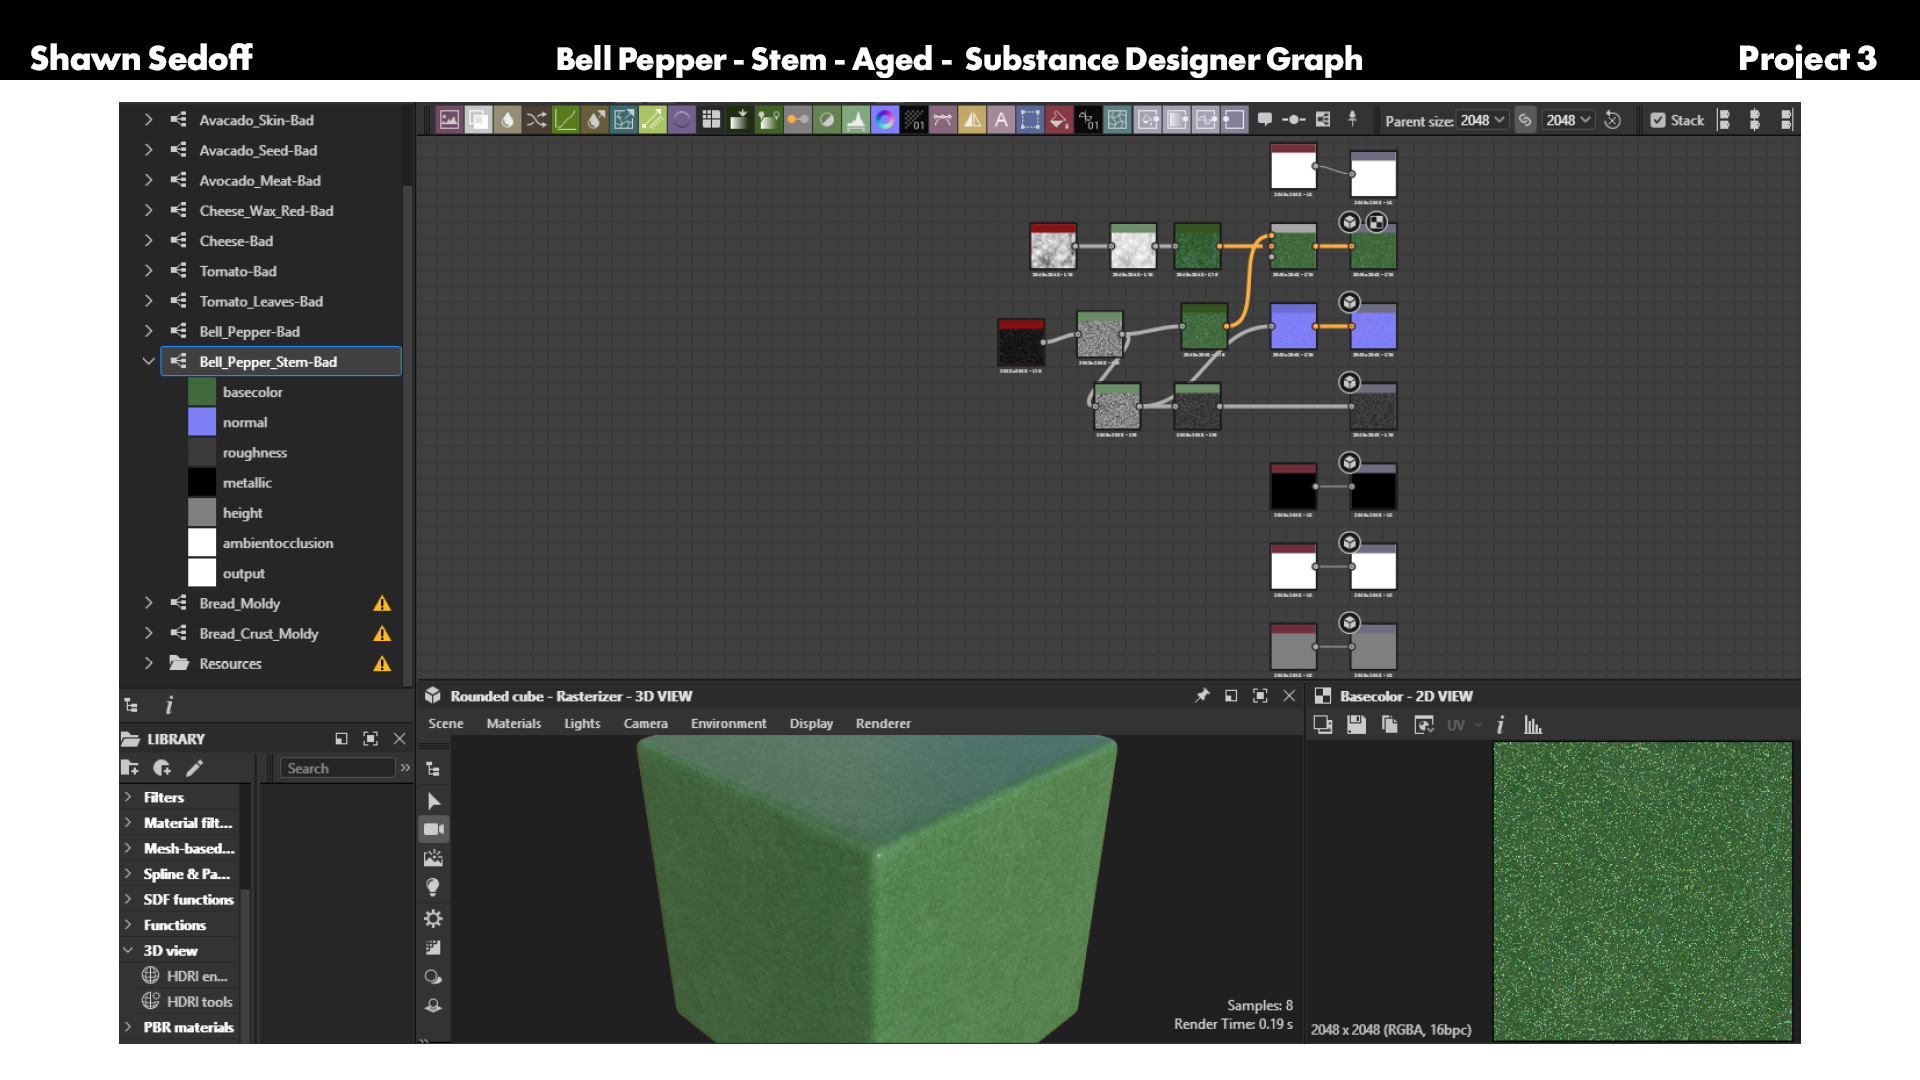Show histogram in the 2D view
Viewport: 1920px width, 1080px height.
1532,725
